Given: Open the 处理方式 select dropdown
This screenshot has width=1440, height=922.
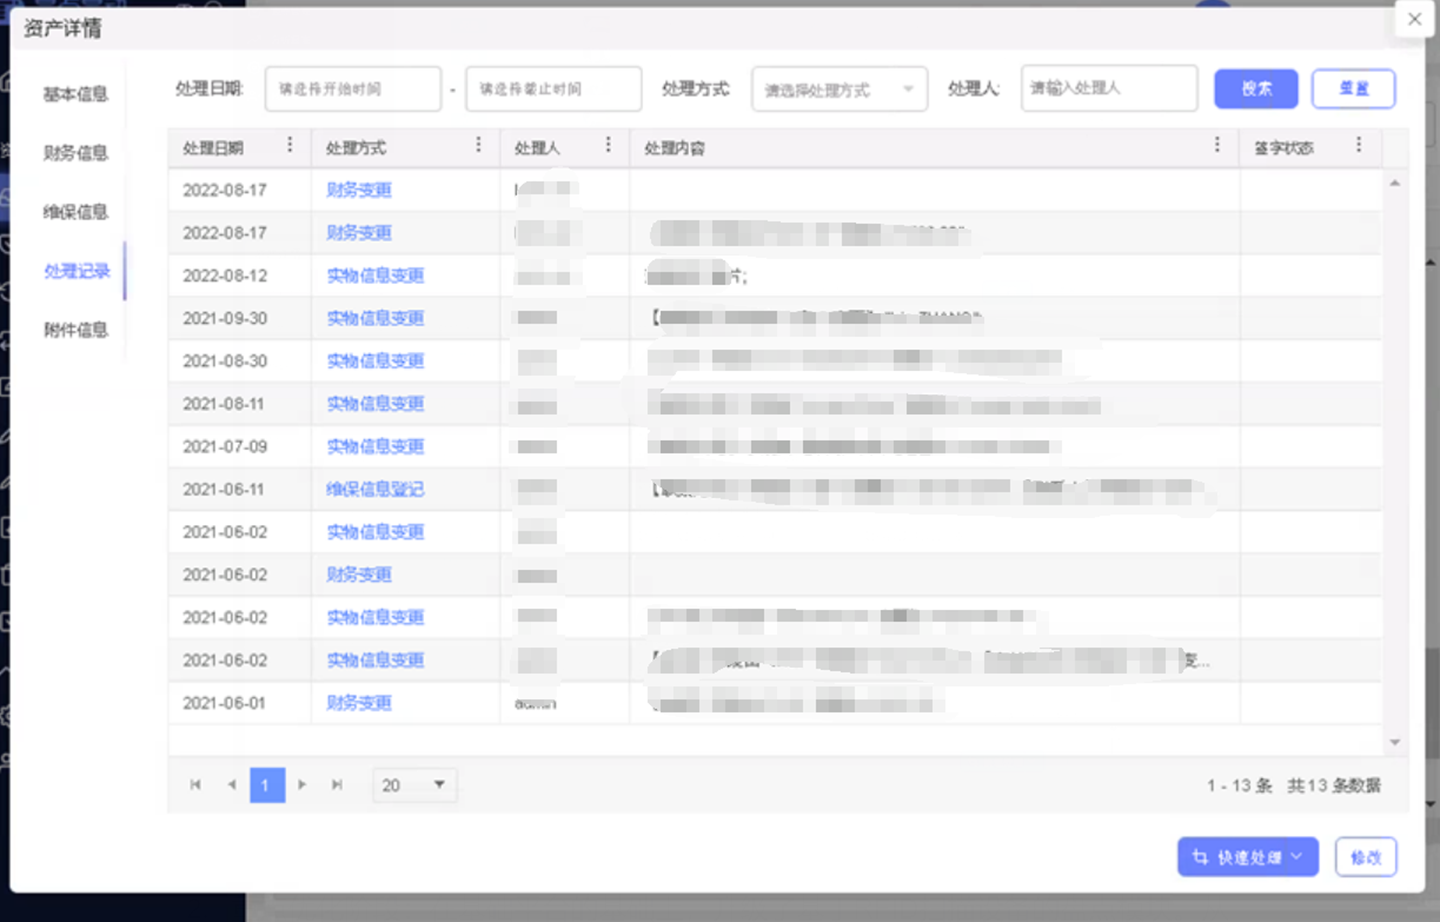Looking at the screenshot, I should click(x=839, y=89).
